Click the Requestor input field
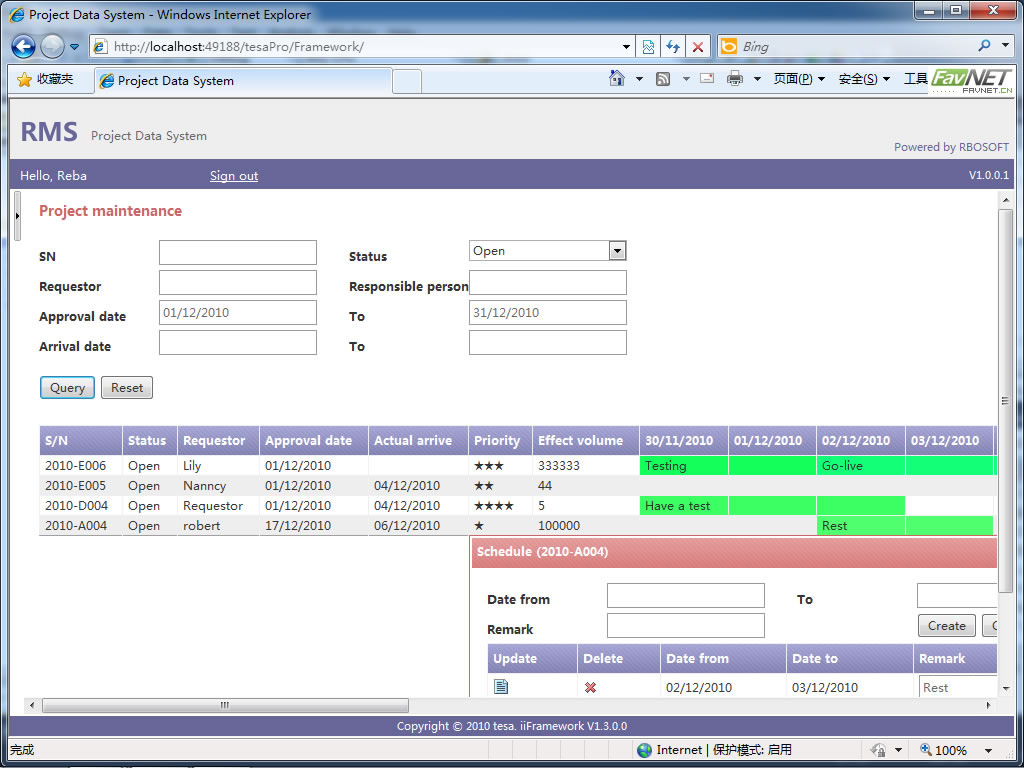This screenshot has width=1024, height=768. [238, 283]
